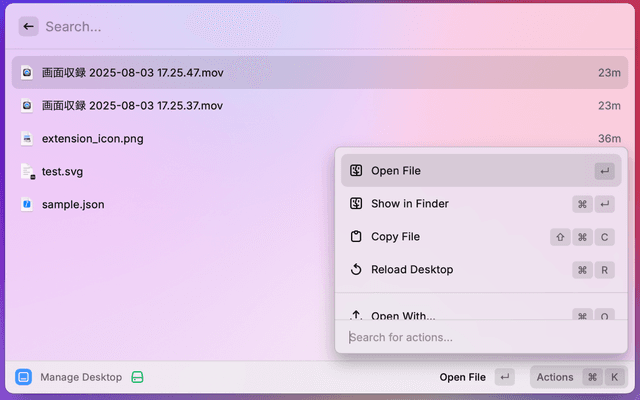
Task: Click the sample.json file icon
Action: pyautogui.click(x=27, y=205)
